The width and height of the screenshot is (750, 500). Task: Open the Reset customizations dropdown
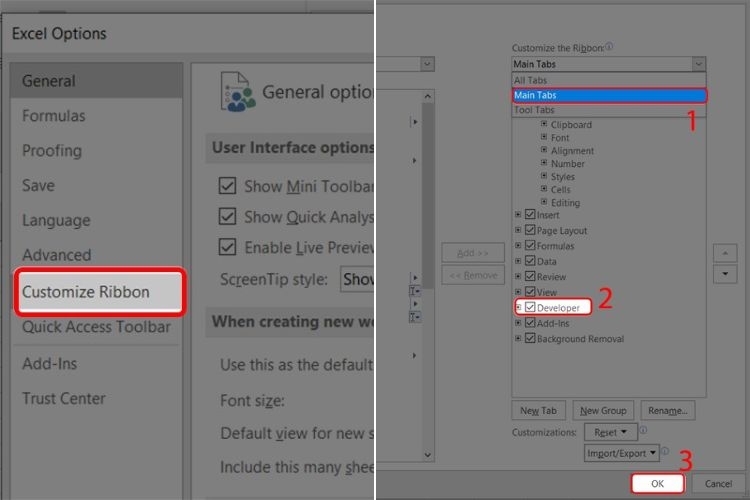tap(610, 432)
